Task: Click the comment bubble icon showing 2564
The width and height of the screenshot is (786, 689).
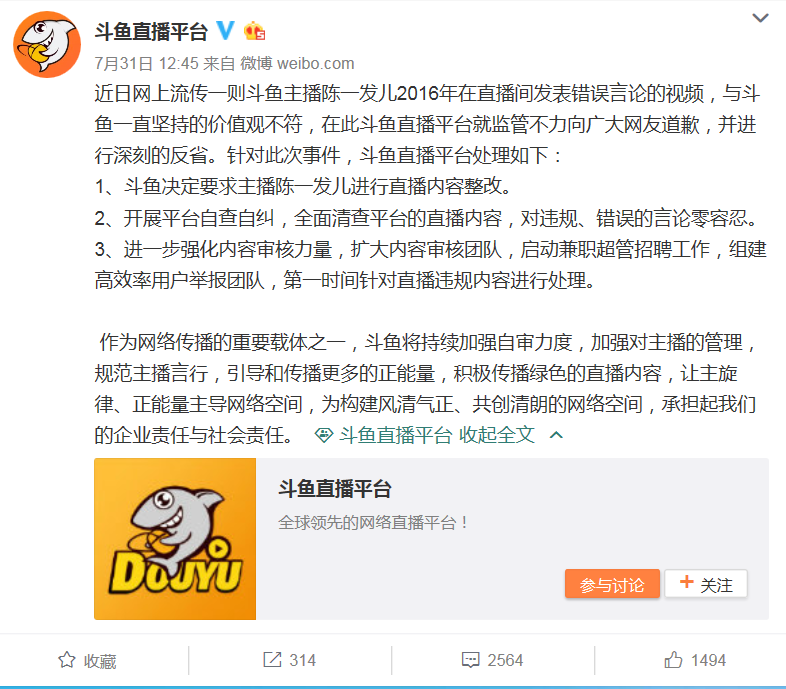Action: [x=470, y=660]
